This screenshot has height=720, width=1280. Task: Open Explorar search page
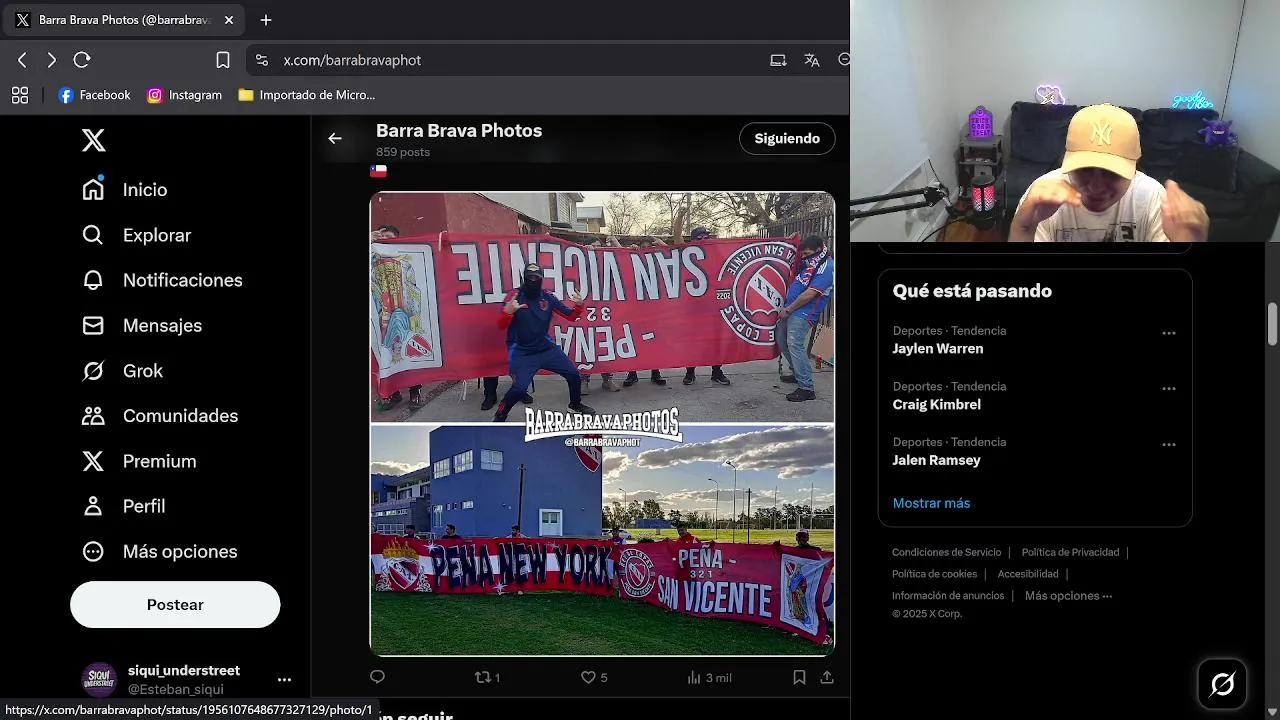pos(136,235)
